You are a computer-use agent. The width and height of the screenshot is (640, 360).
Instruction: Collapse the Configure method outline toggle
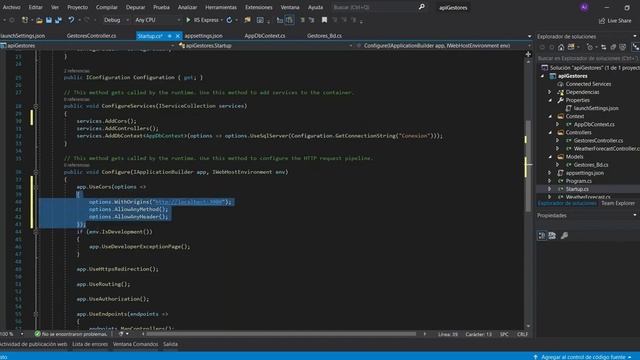point(36,172)
